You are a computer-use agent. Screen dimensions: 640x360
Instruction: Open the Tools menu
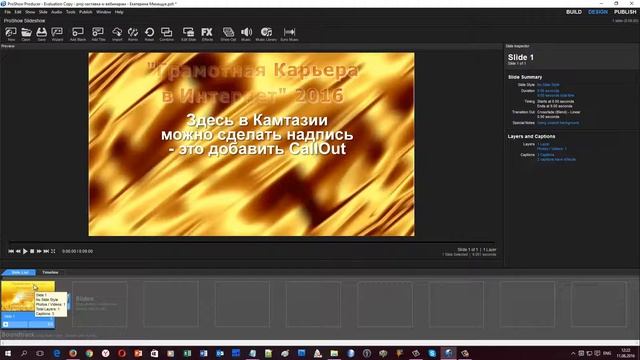71,12
